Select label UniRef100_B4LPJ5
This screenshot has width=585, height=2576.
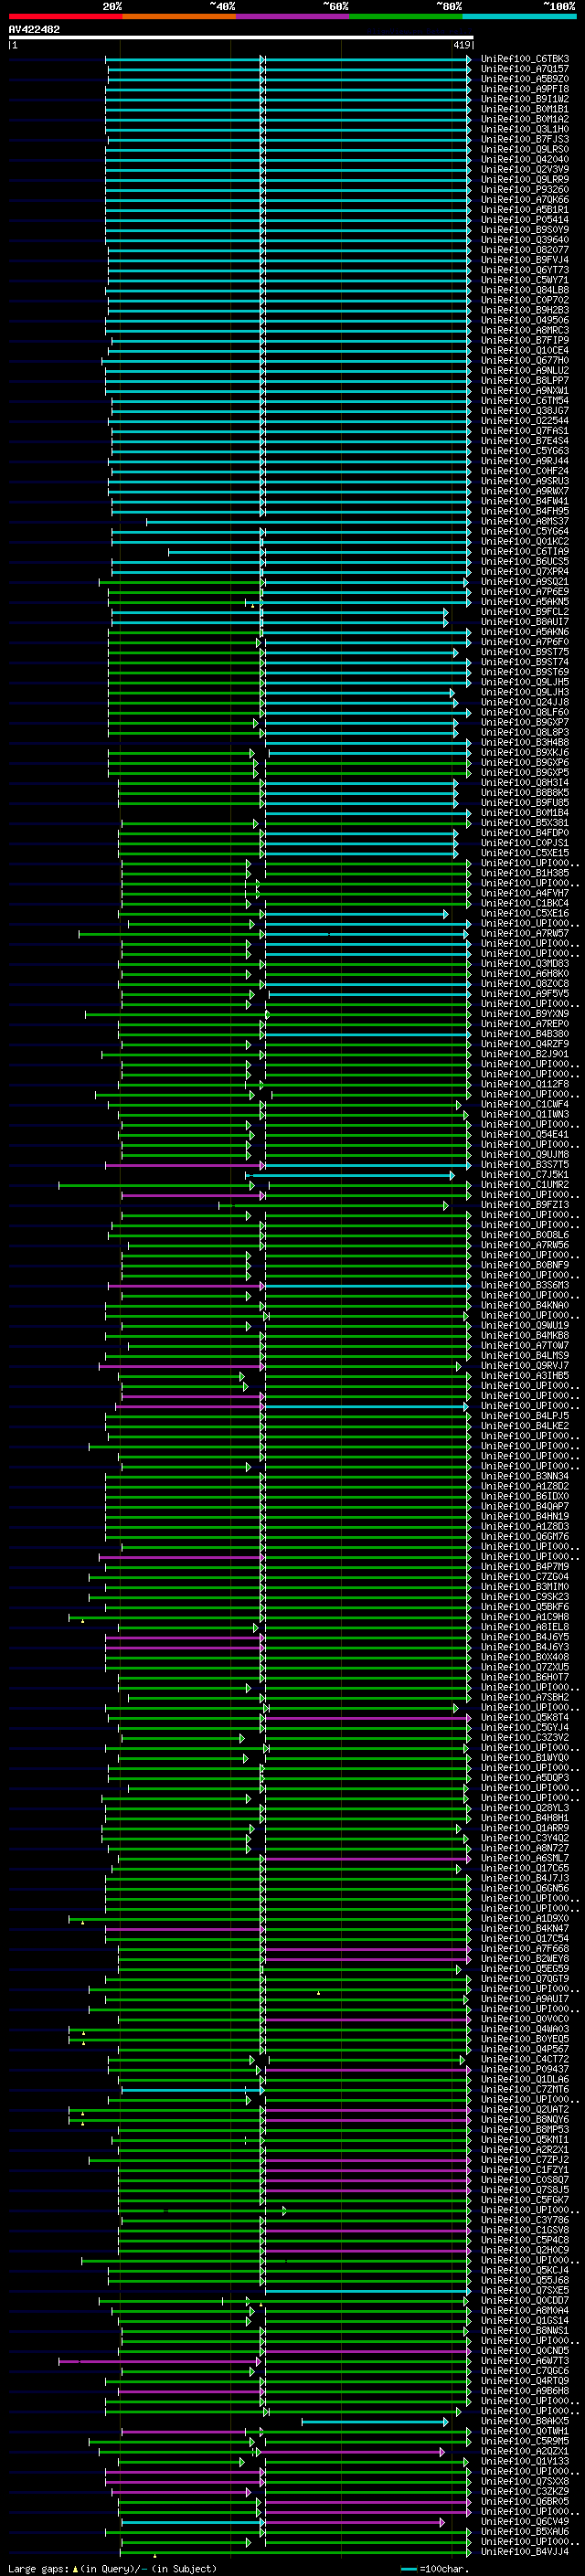coord(525,1417)
